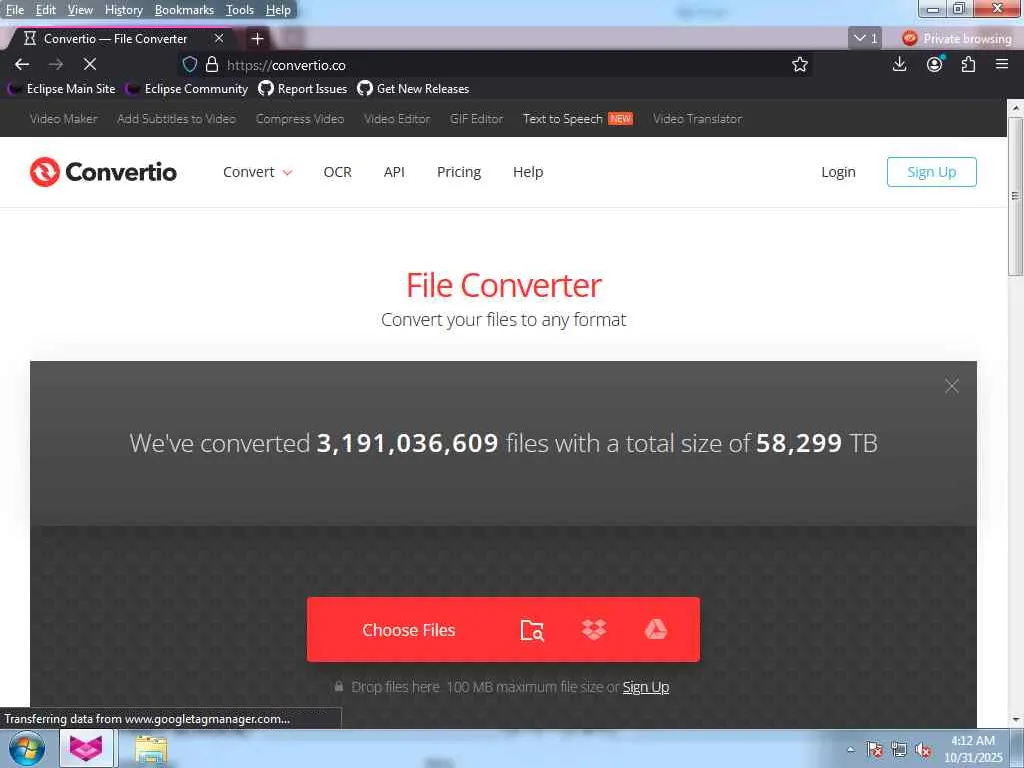Open the Video Maker tool link

pos(63,119)
